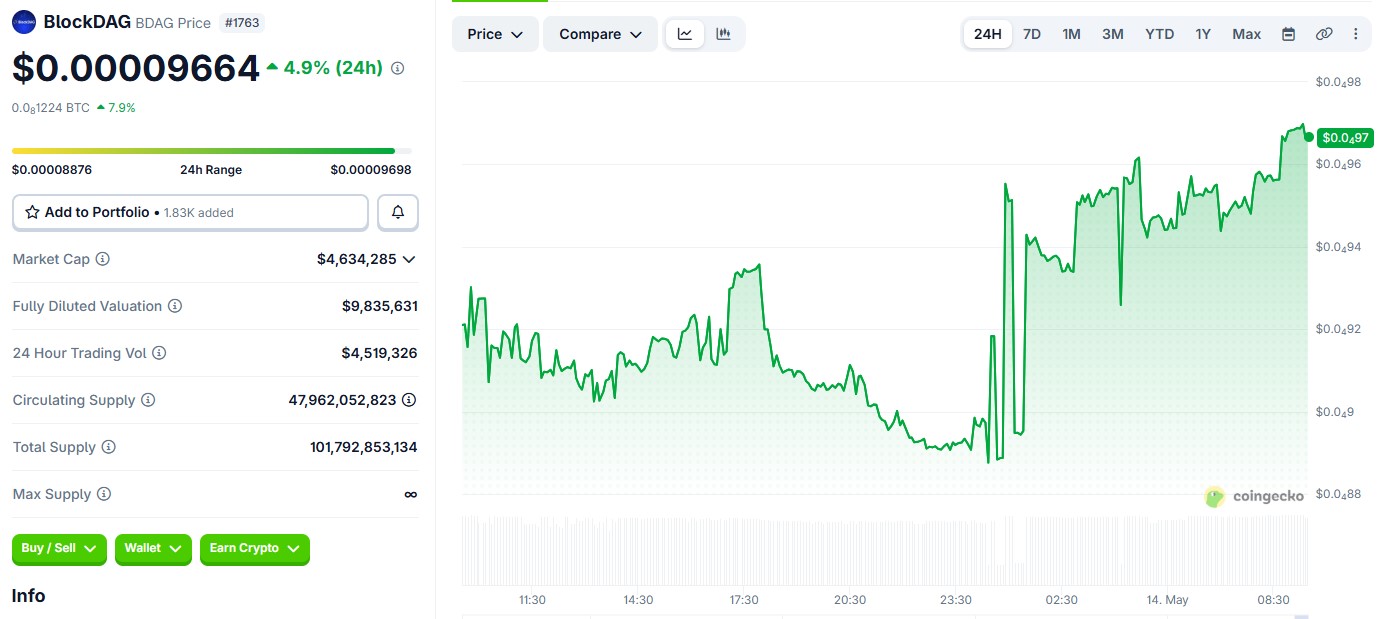Click the star icon in Add to Portfolio
Image resolution: width=1382 pixels, height=619 pixels.
[32, 212]
